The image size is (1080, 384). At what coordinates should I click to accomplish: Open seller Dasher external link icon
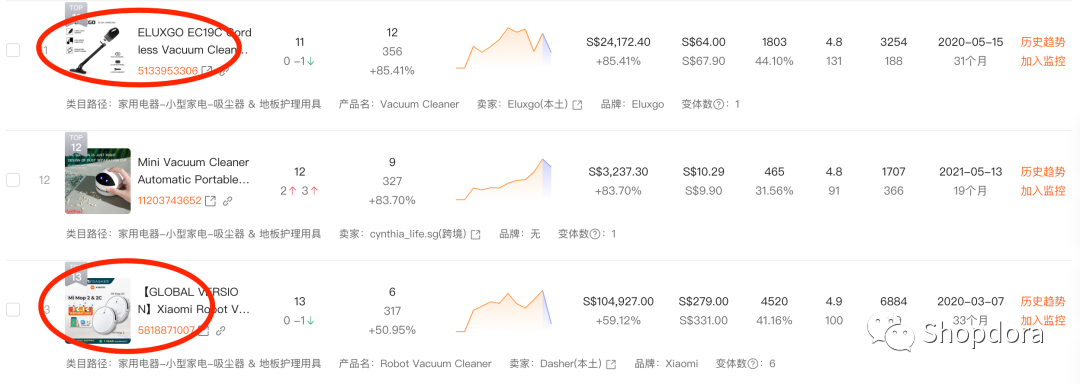[610, 363]
